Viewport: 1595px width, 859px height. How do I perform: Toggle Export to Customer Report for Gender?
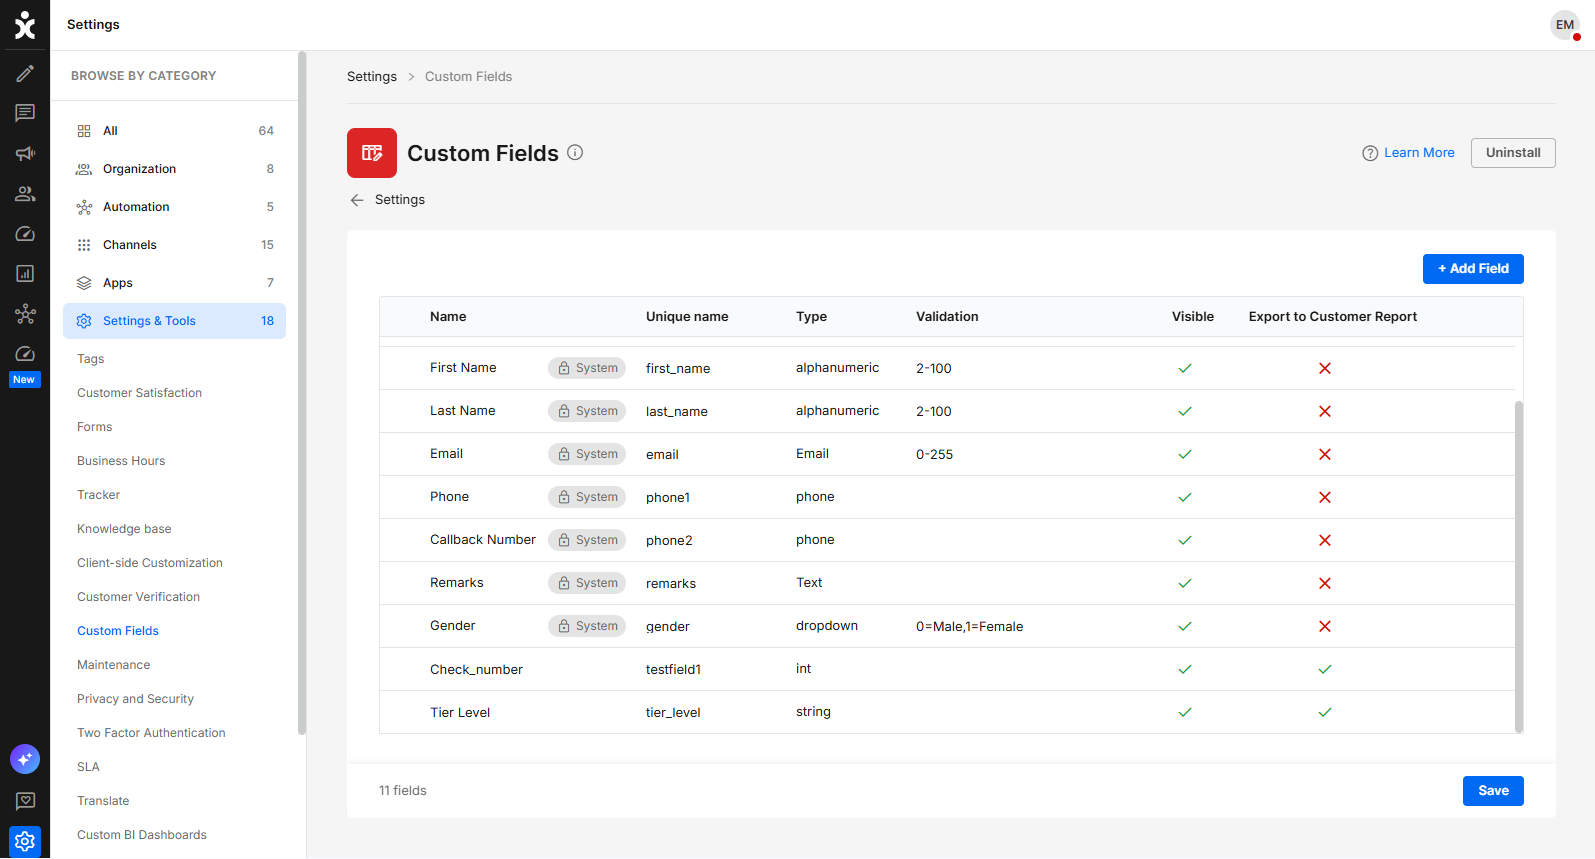(1325, 627)
